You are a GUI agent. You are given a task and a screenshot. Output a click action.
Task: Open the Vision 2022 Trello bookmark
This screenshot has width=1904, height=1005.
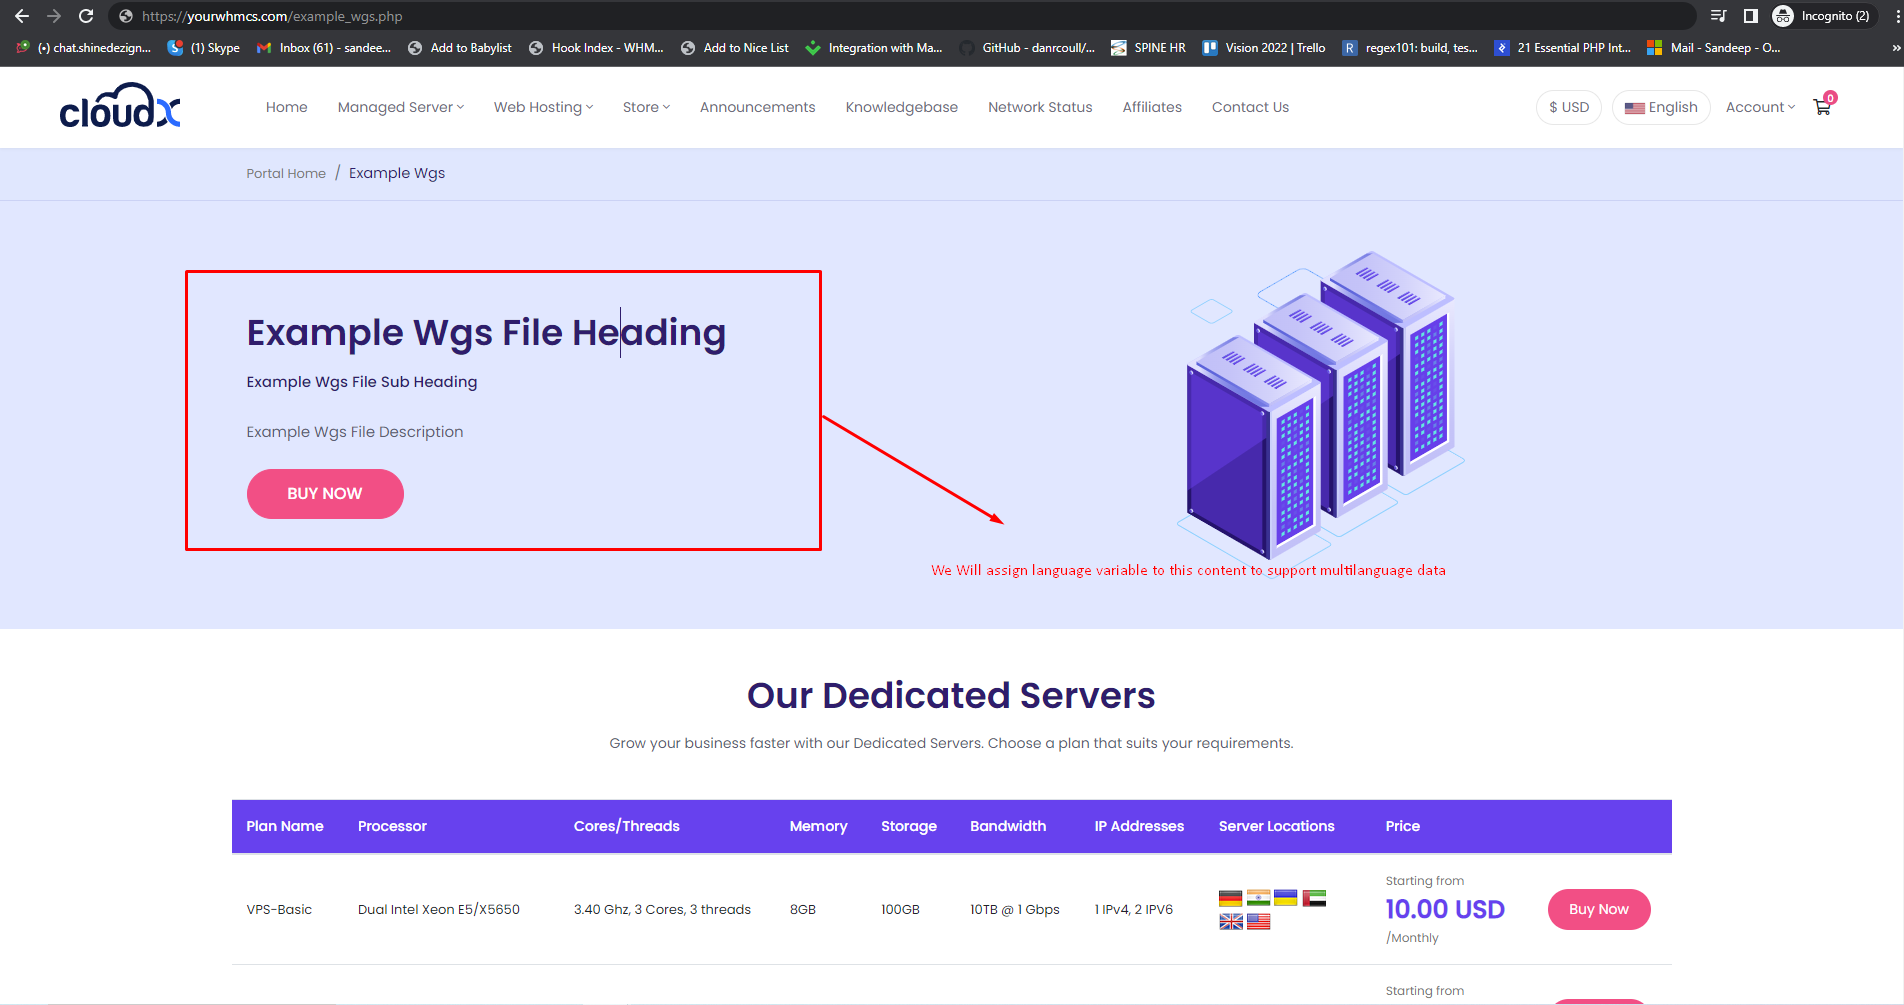pyautogui.click(x=1264, y=48)
